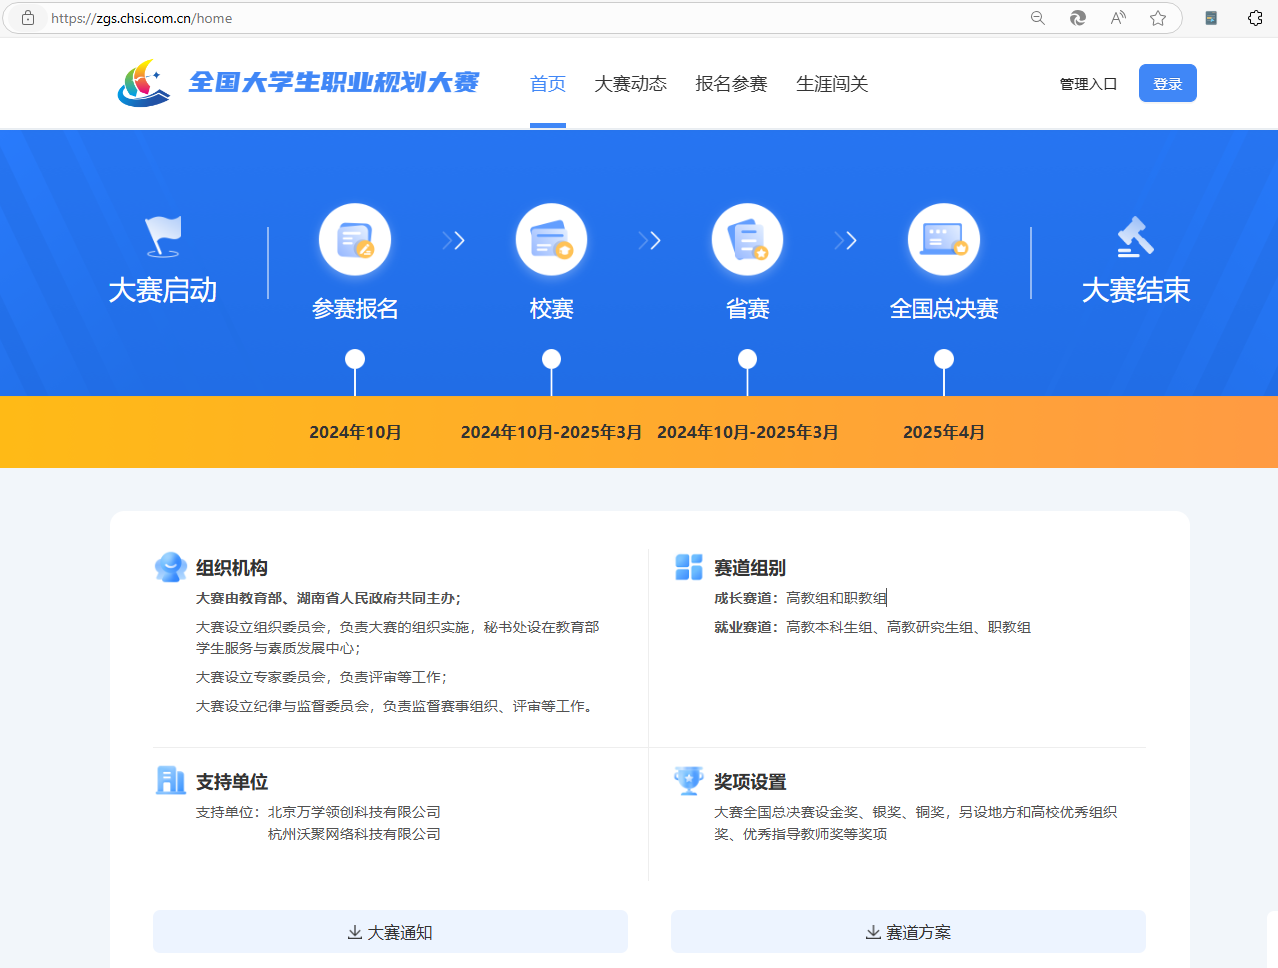
Task: Open the 全国总决赛 national finals icon
Action: point(943,239)
